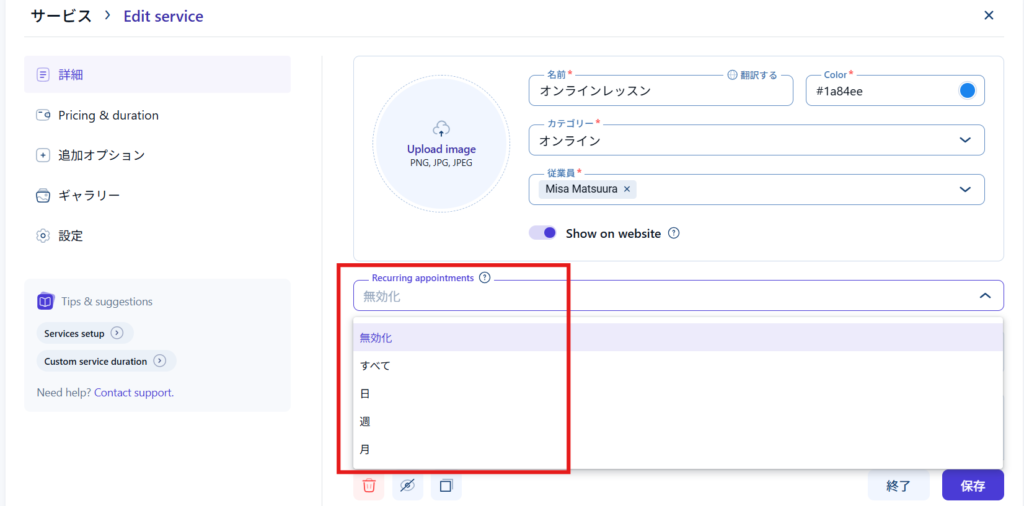Image resolution: width=1024 pixels, height=506 pixels.
Task: Expand the カテゴリー dropdown
Action: [965, 140]
